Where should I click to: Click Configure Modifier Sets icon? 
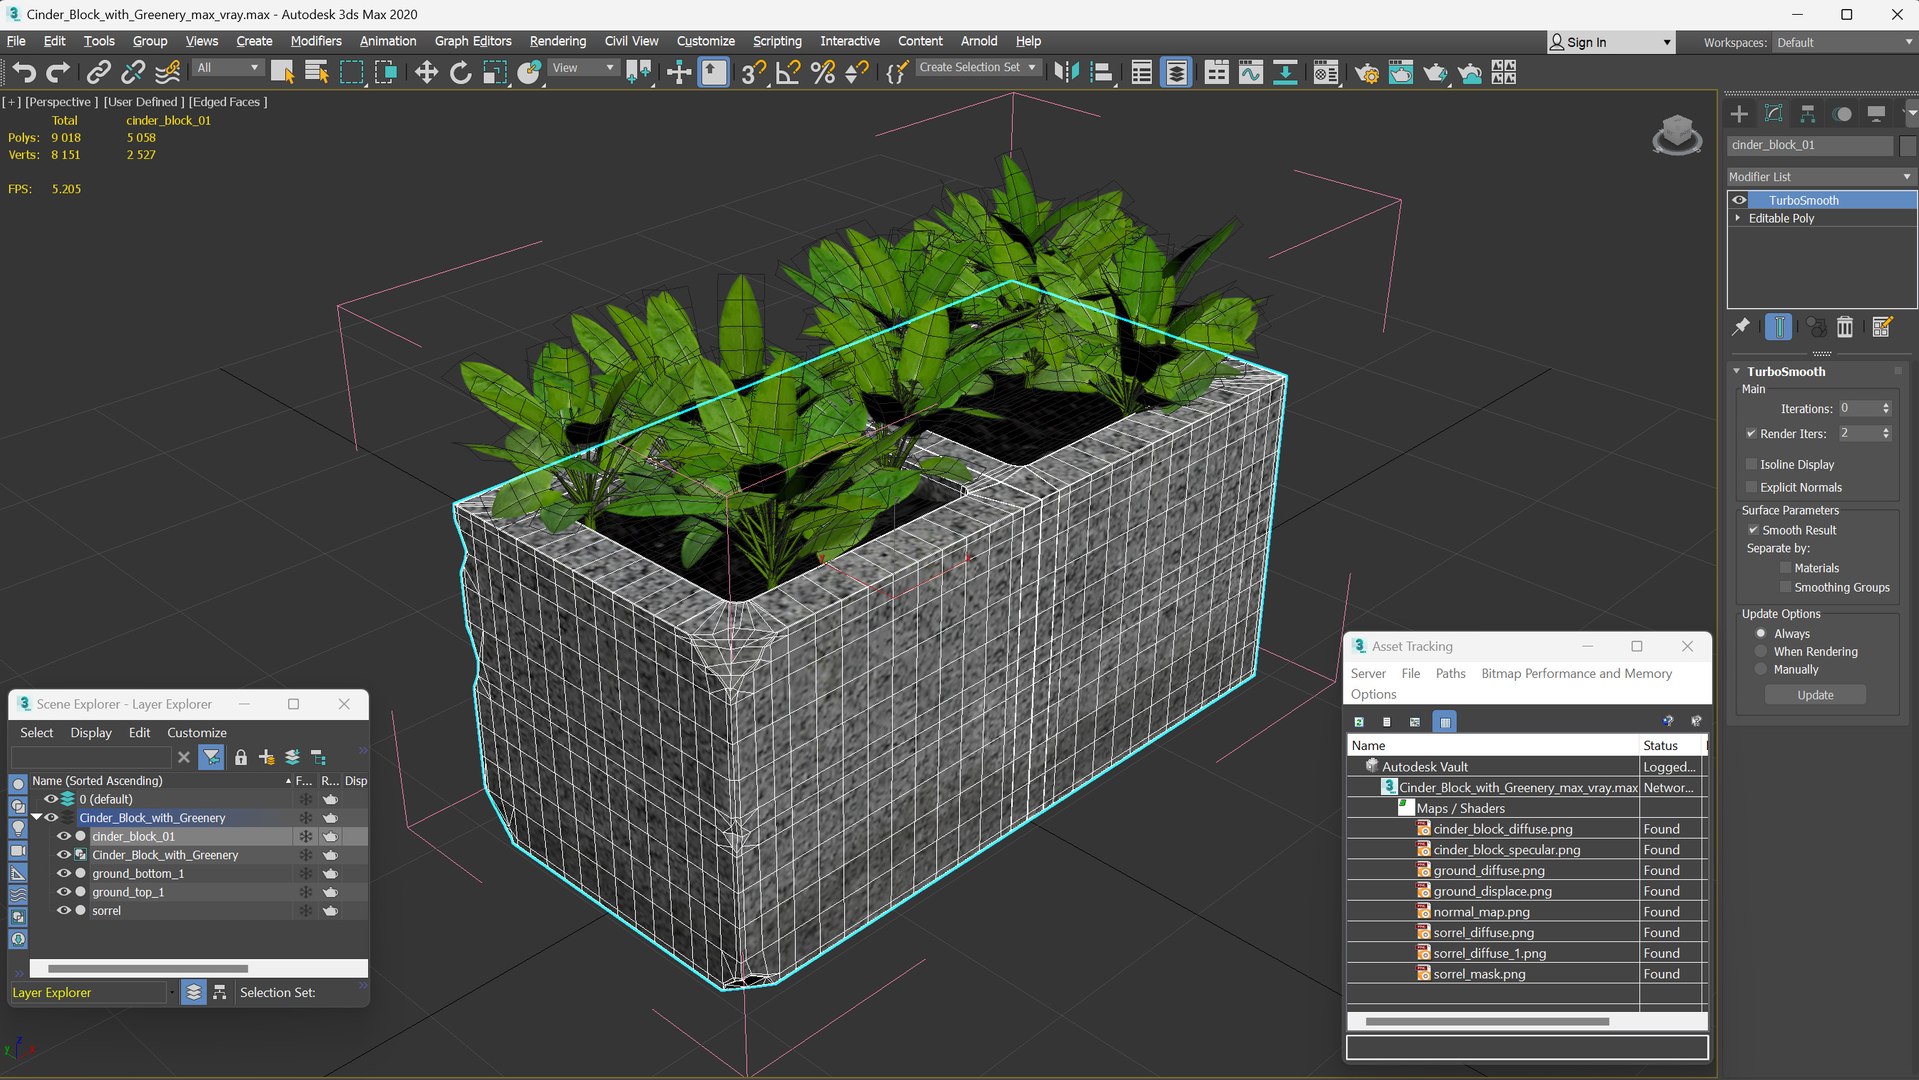click(x=1881, y=327)
